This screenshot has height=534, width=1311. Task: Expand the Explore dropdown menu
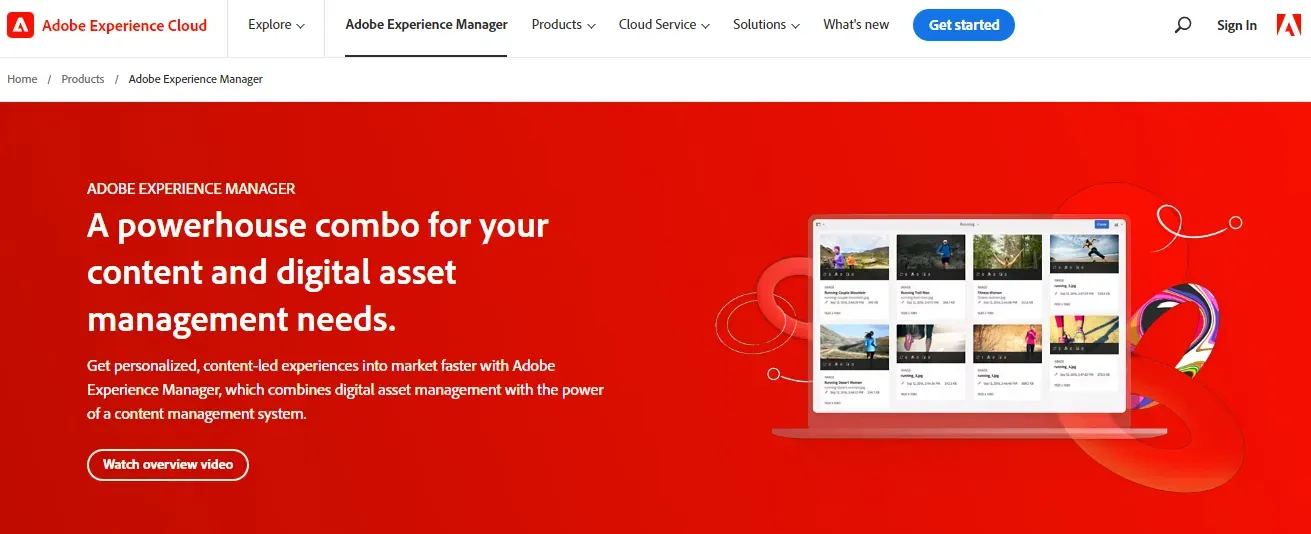coord(276,25)
